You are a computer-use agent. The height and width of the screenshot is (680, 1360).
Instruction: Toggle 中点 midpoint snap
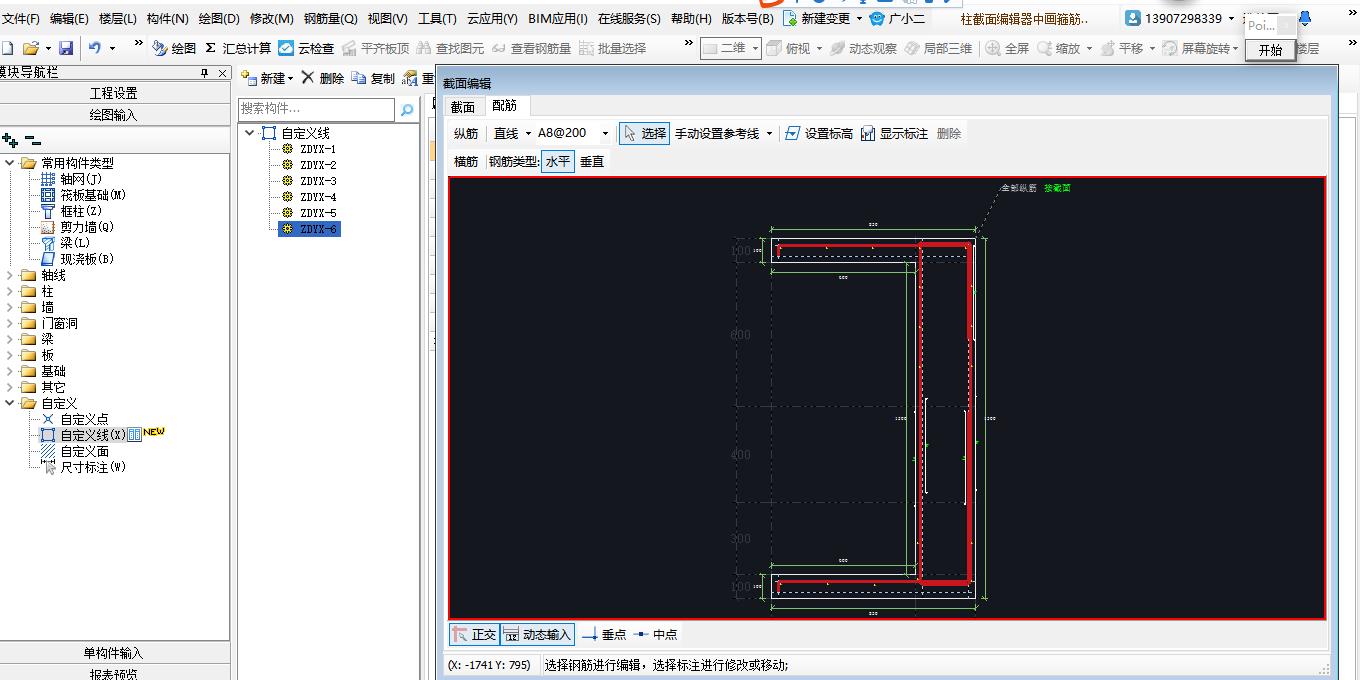coord(656,634)
